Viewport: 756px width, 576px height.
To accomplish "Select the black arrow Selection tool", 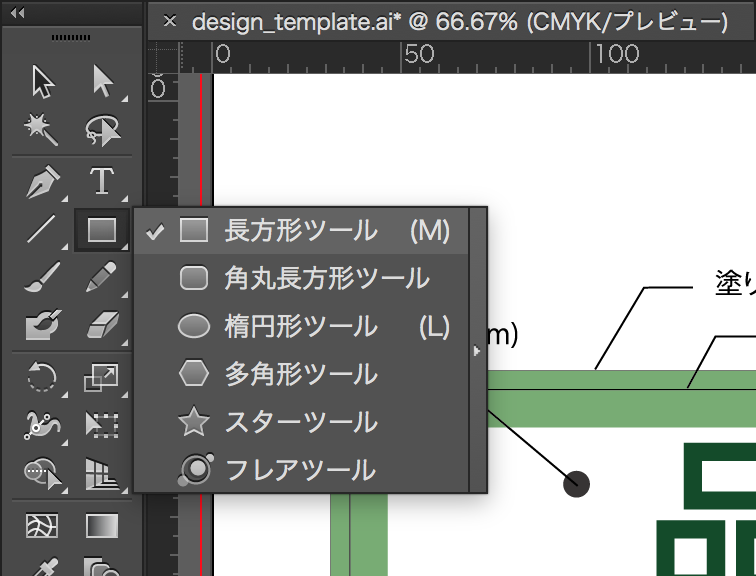I will [x=42, y=82].
